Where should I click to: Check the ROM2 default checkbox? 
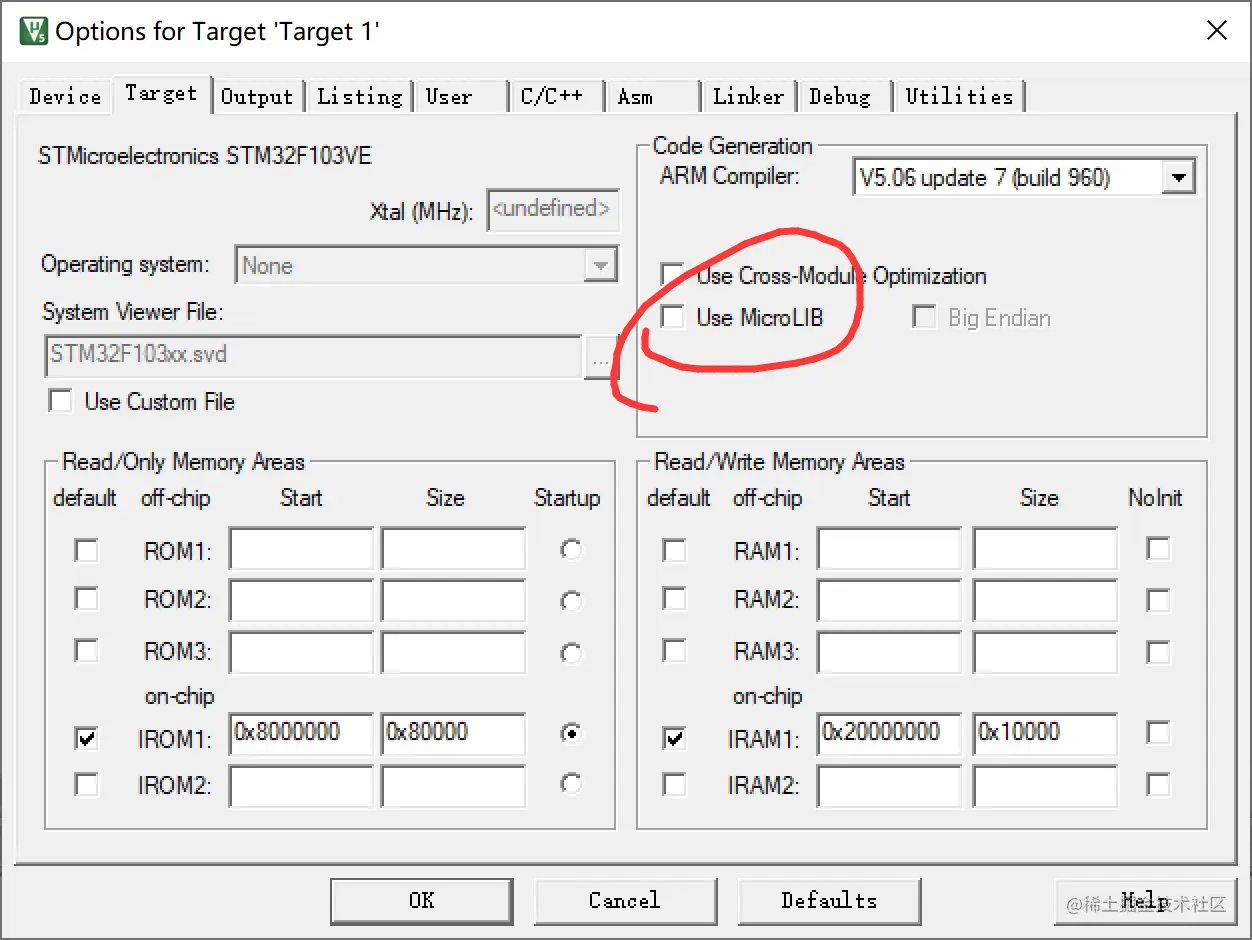tap(87, 599)
